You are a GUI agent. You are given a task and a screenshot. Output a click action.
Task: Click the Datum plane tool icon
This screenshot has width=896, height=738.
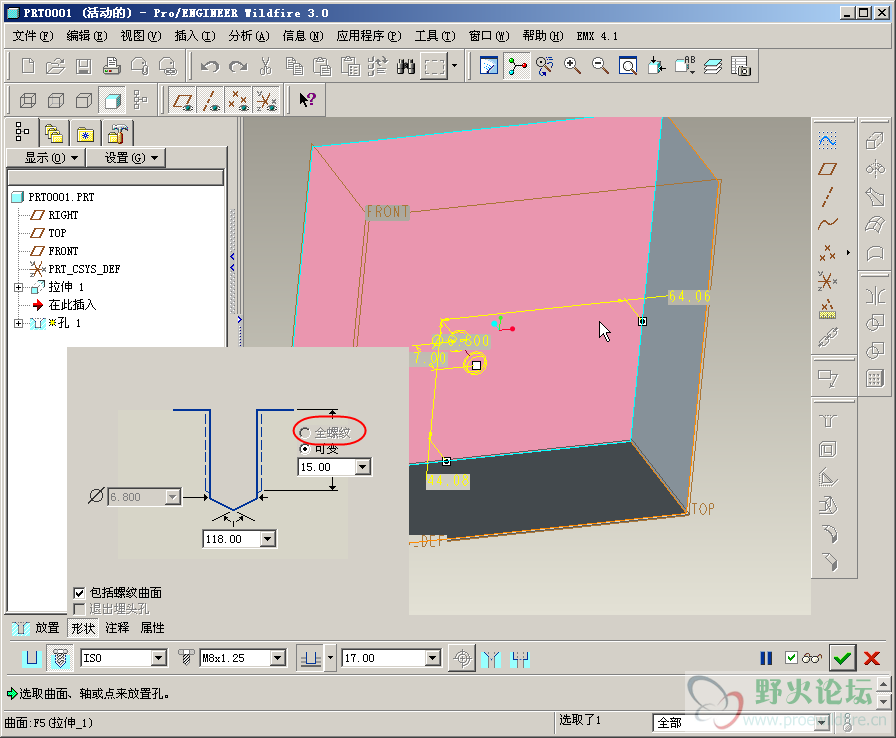827,169
